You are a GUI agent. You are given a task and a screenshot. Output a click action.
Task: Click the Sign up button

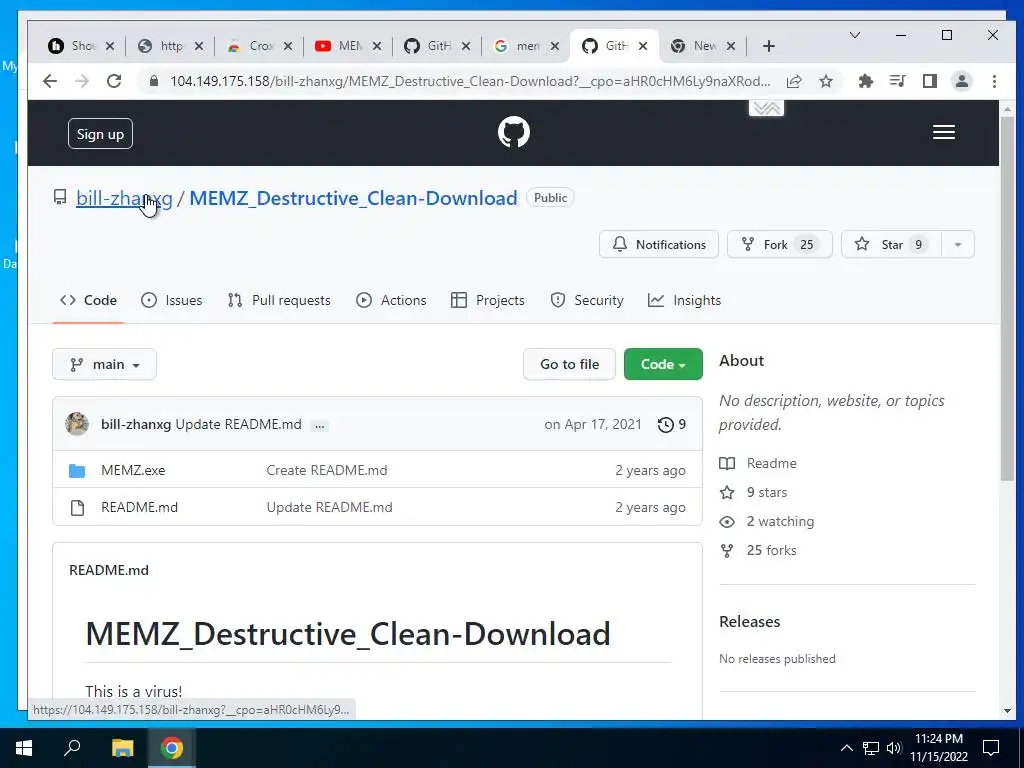100,134
